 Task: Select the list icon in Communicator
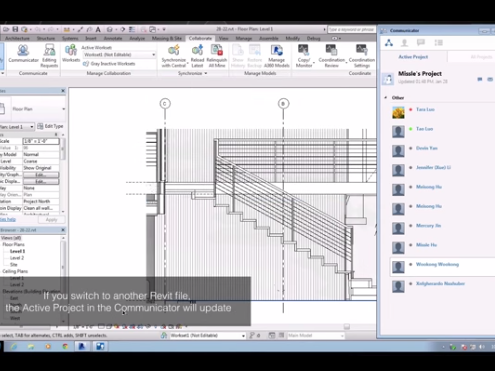click(438, 43)
